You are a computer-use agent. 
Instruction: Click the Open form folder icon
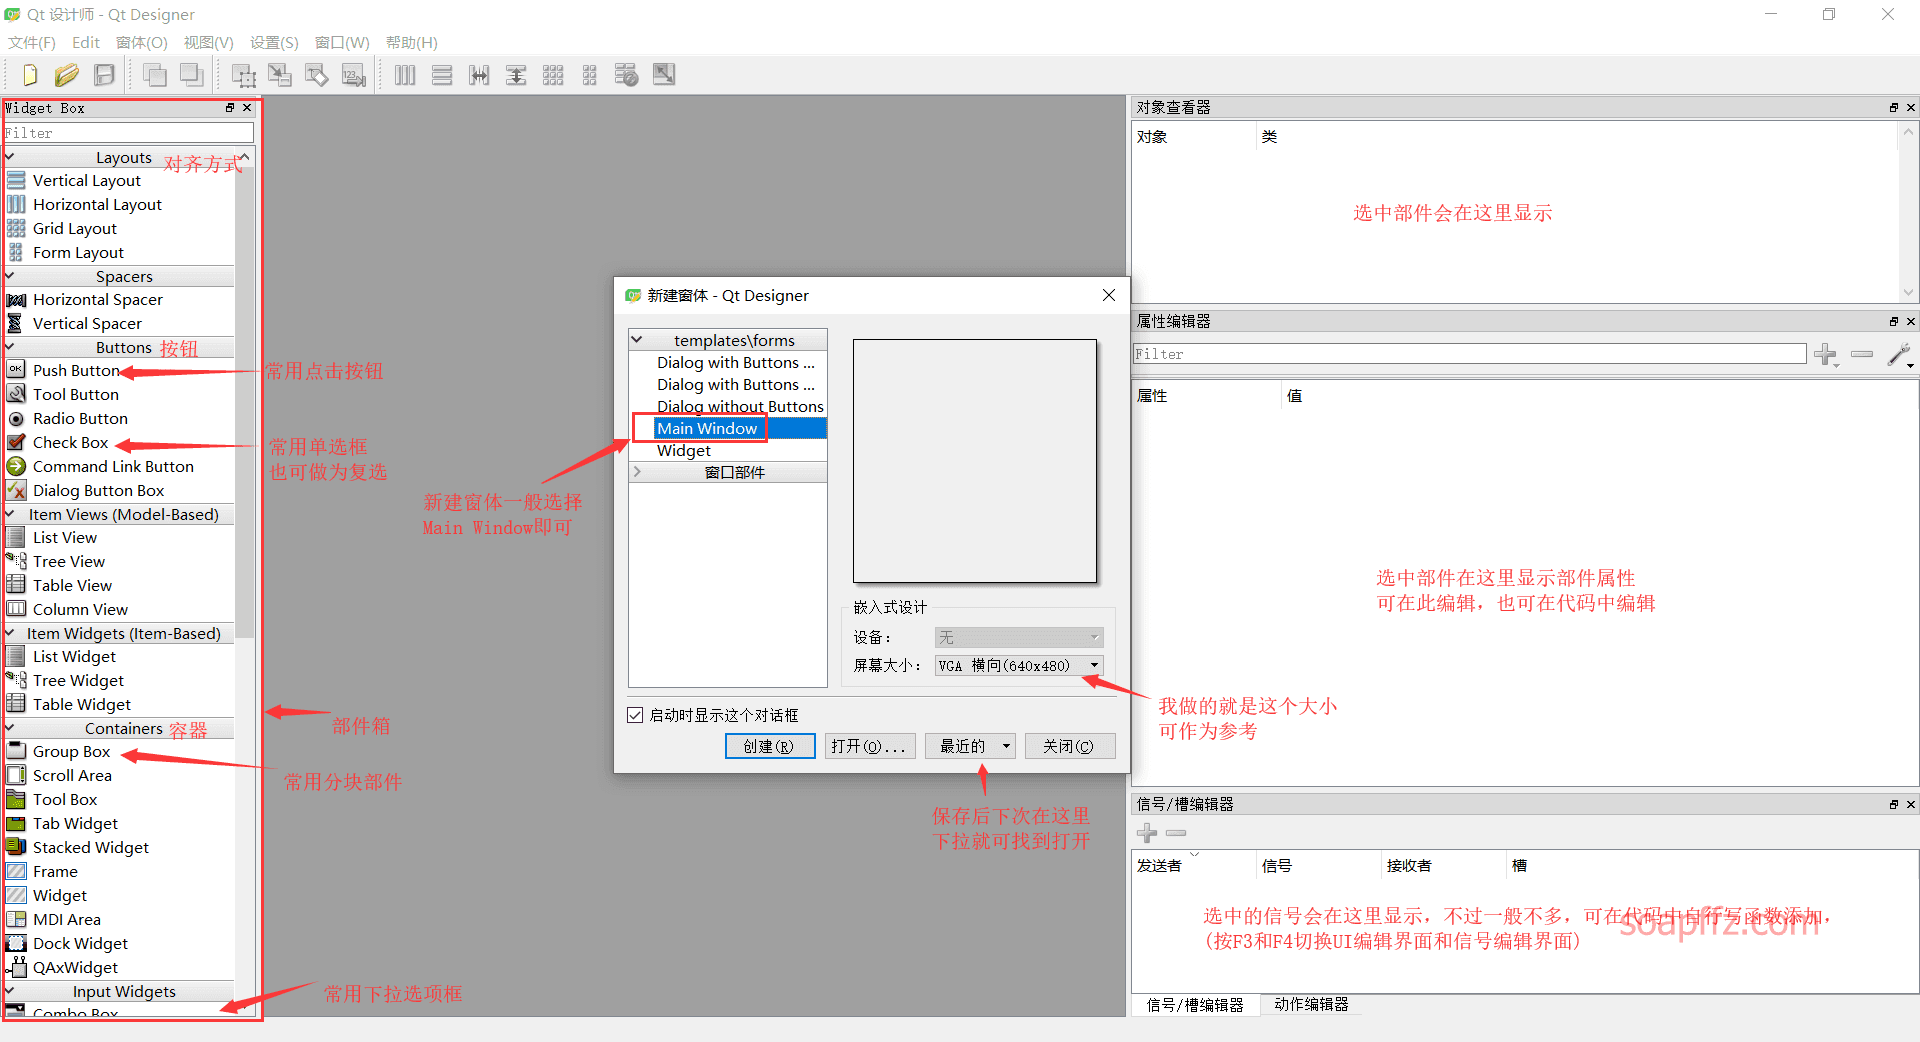(x=66, y=75)
